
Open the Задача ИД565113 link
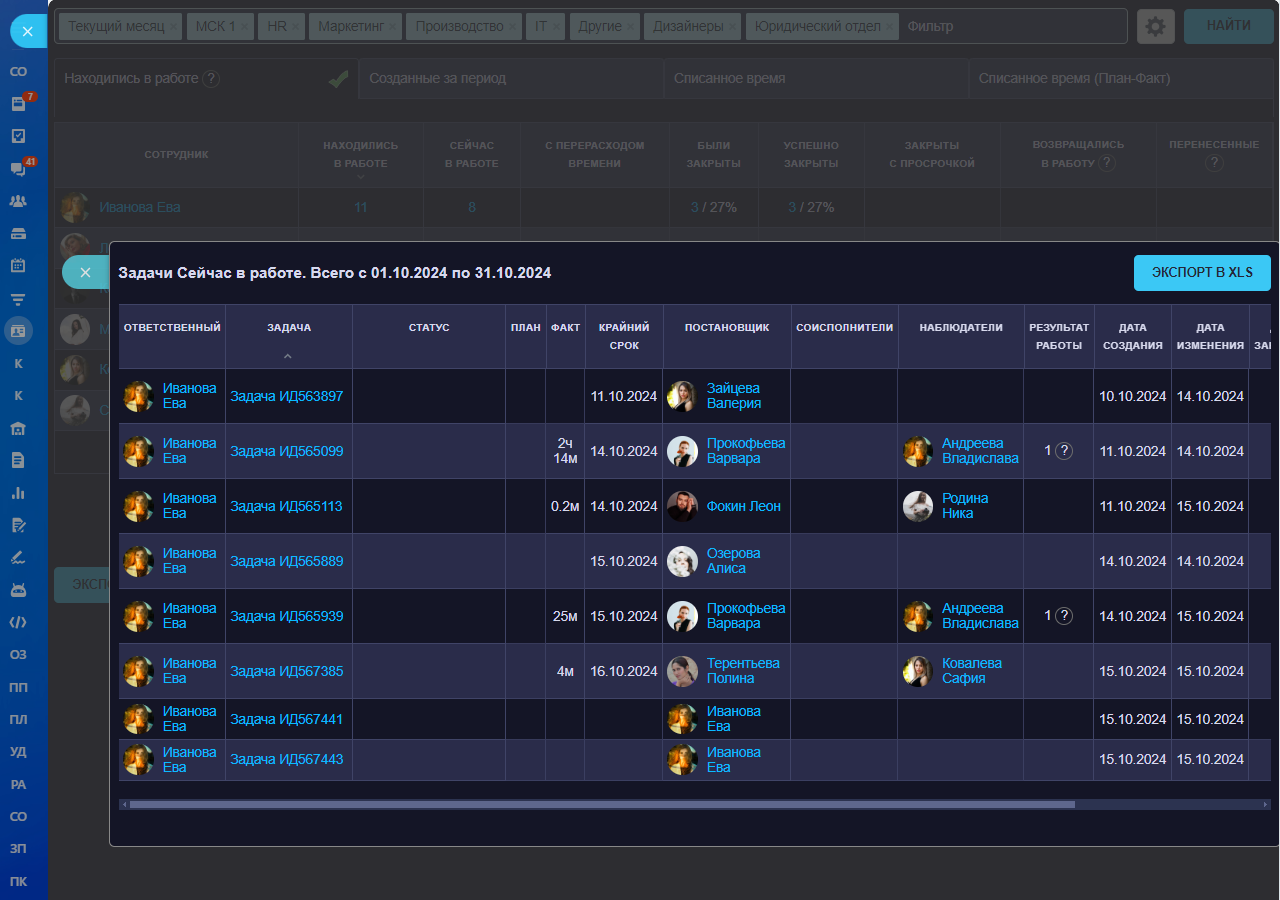[x=286, y=506]
